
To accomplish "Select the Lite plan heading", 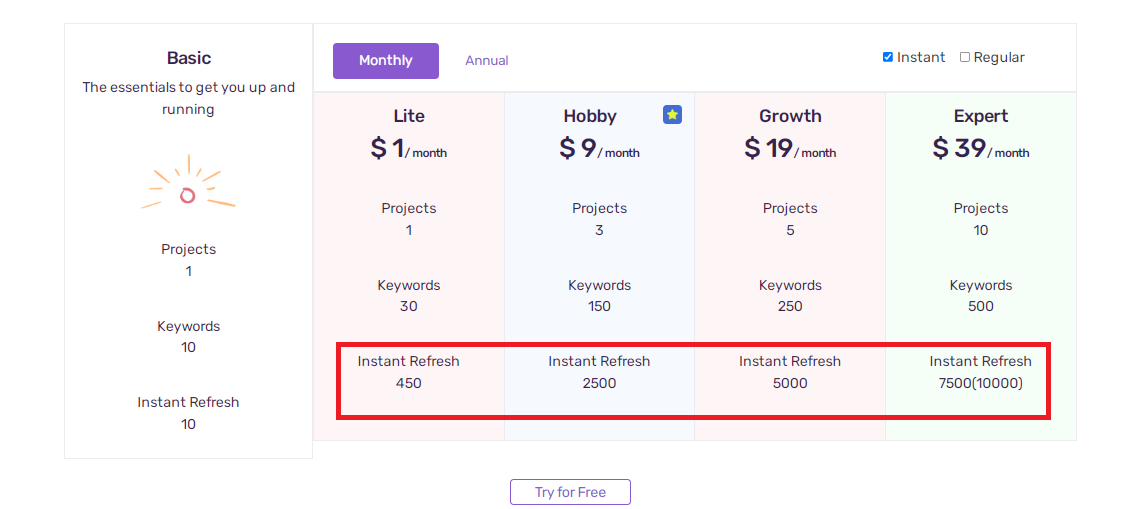I will click(409, 116).
